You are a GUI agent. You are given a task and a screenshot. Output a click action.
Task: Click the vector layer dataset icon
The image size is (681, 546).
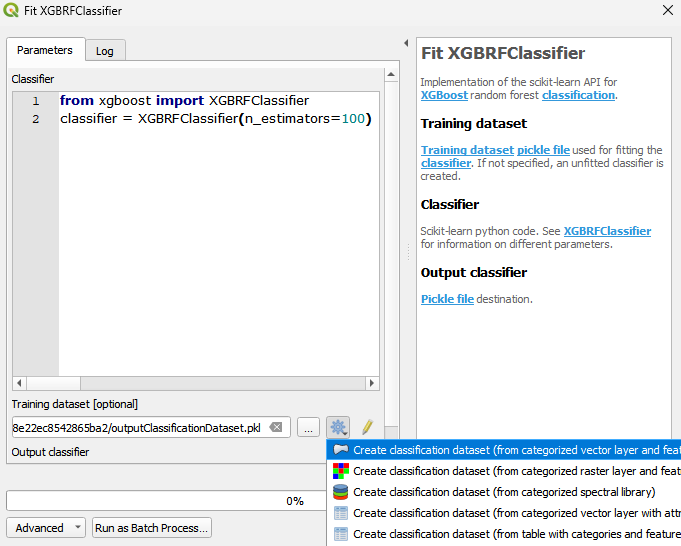coord(340,450)
